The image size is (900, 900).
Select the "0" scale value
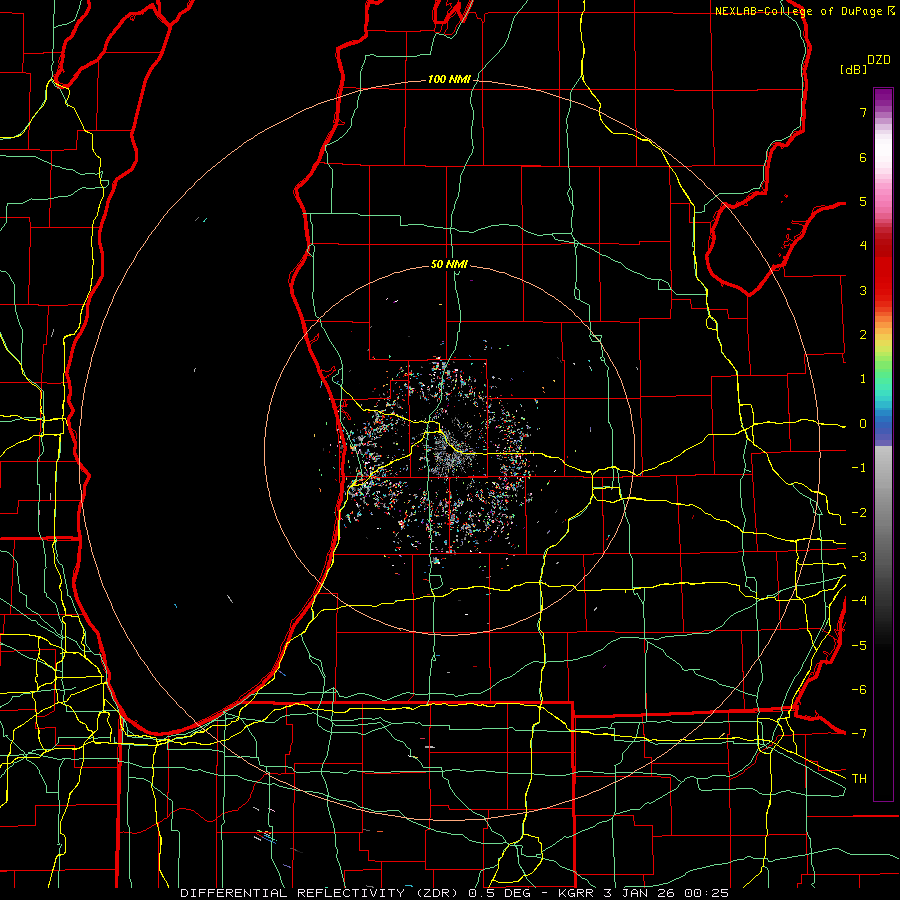[863, 424]
